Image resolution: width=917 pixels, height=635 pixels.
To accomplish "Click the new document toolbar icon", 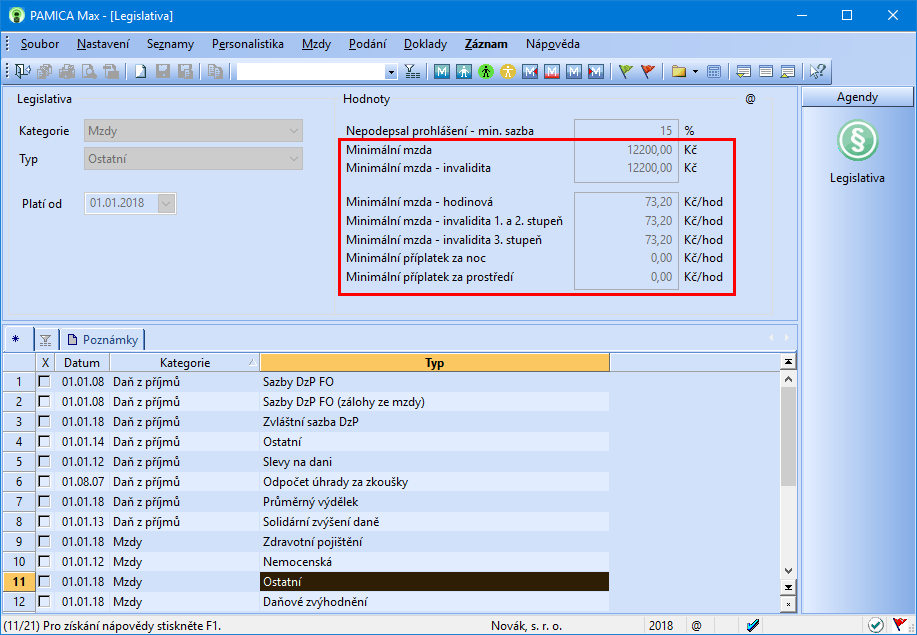I will (x=141, y=72).
